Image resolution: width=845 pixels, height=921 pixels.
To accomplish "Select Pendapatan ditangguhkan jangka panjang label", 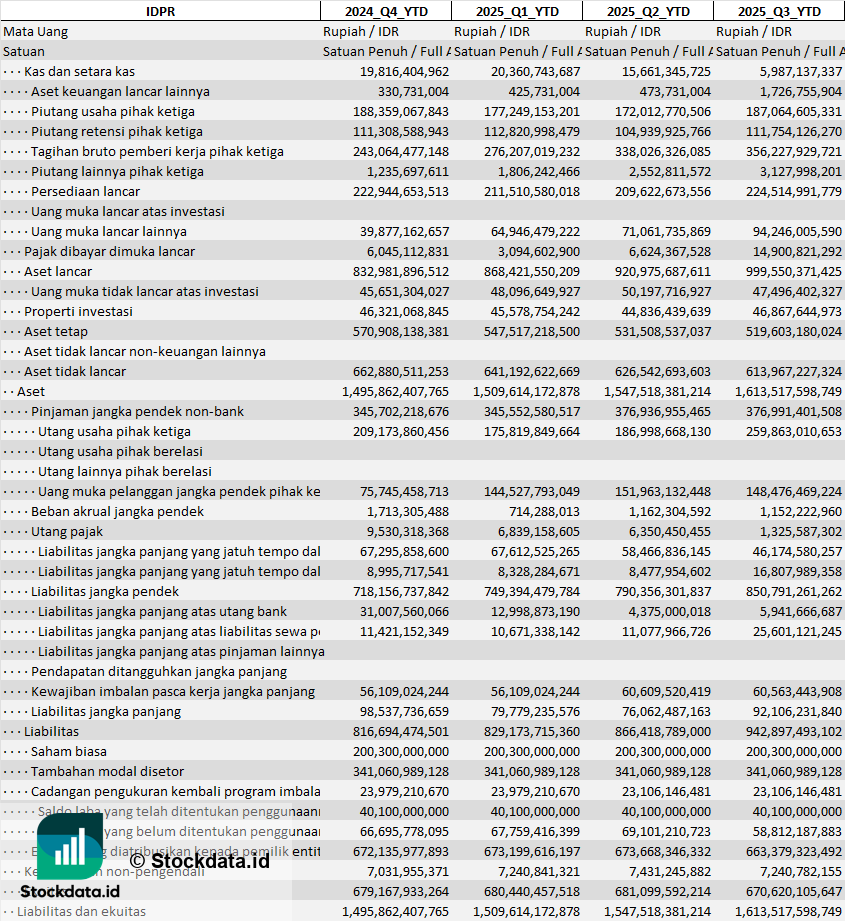I will (159, 670).
